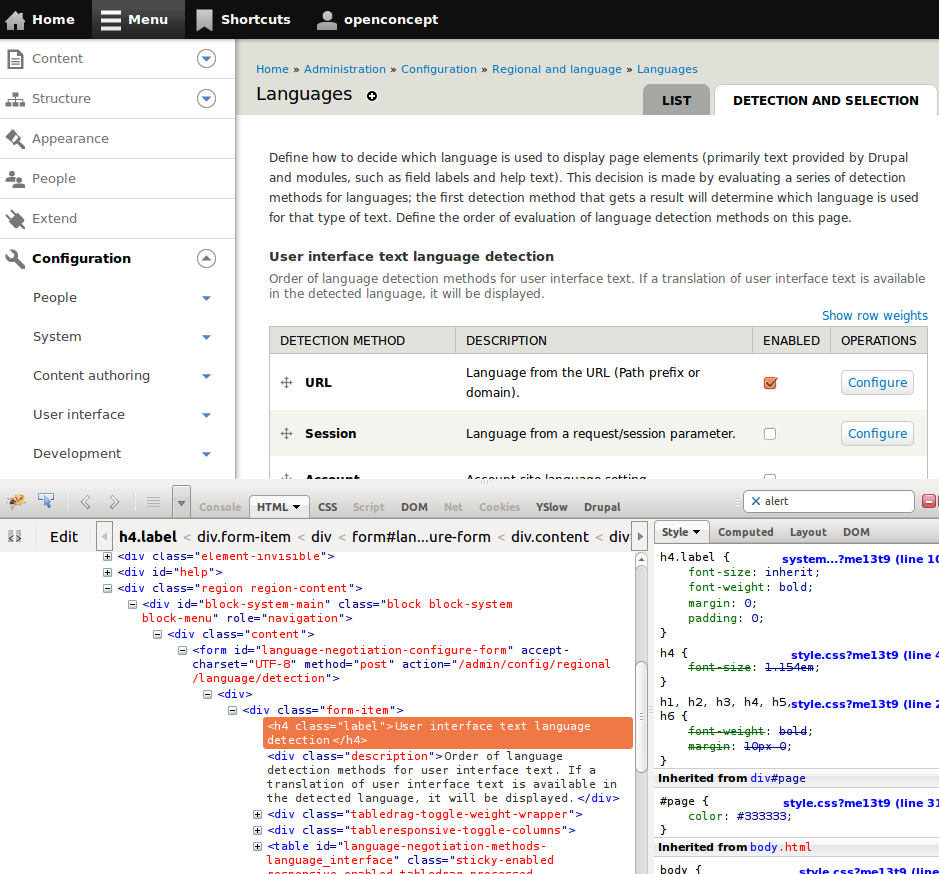Open the Computed tab in Firebug
The image size is (939, 874).
[x=746, y=532]
